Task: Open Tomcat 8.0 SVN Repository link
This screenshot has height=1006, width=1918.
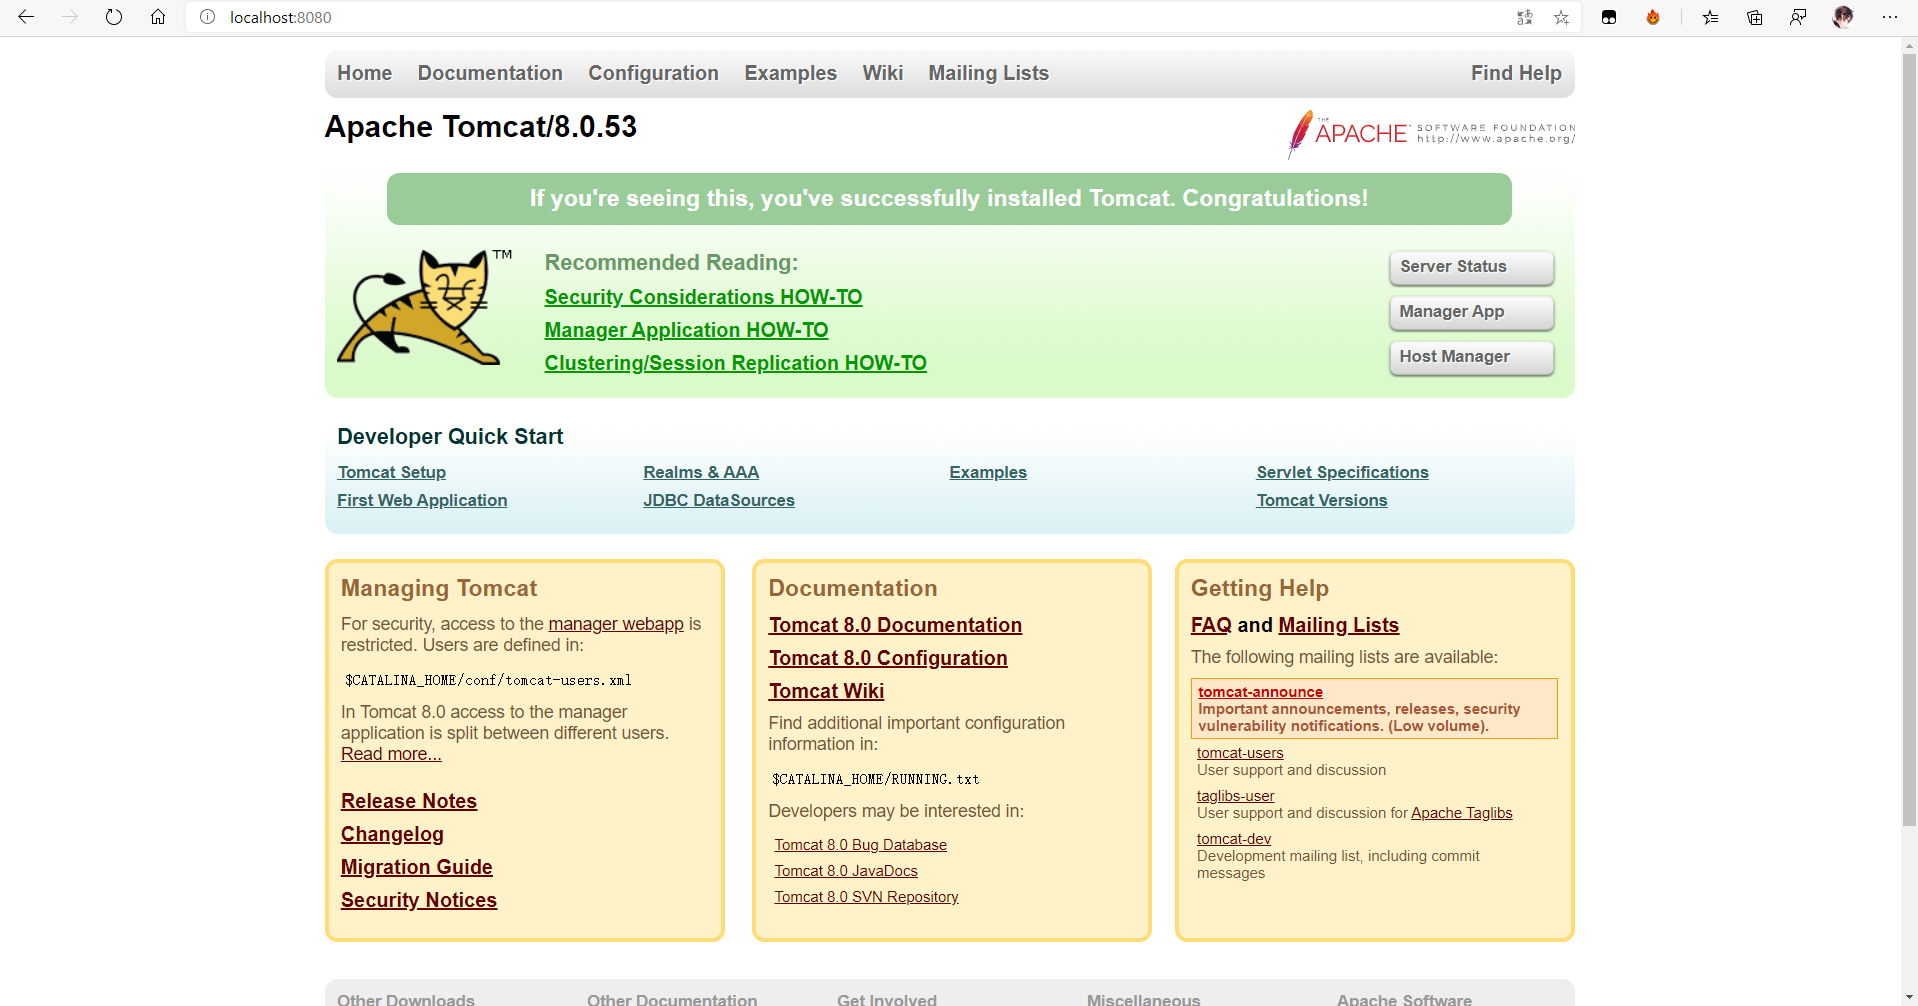Action: click(866, 897)
